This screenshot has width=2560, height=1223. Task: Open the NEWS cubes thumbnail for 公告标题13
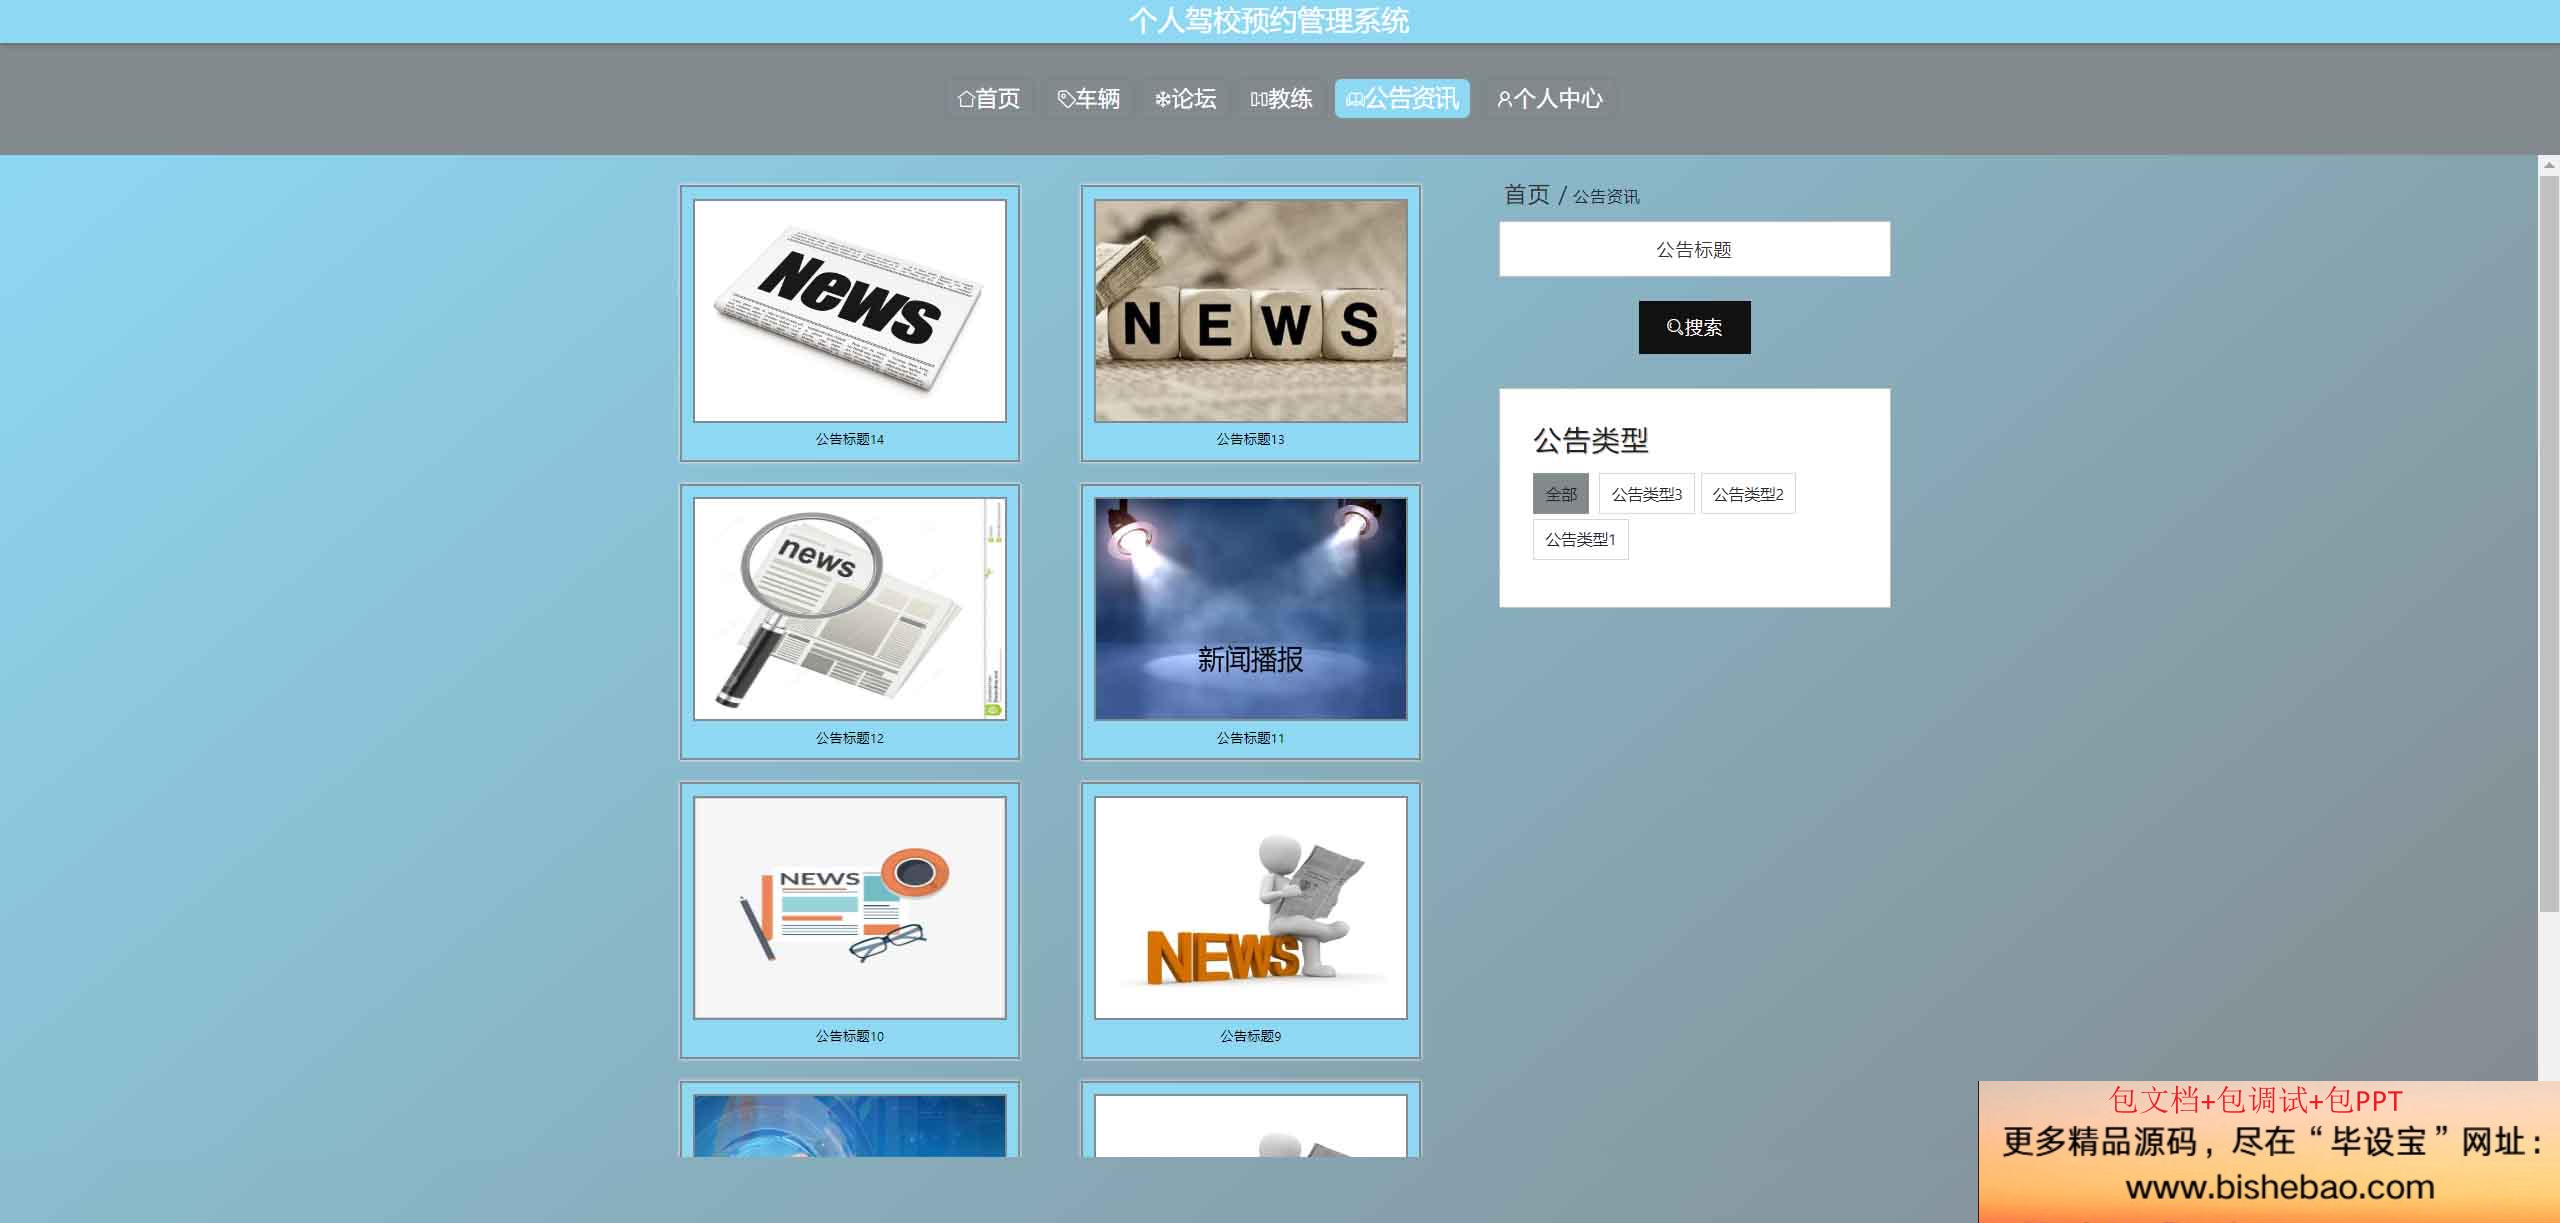1251,311
